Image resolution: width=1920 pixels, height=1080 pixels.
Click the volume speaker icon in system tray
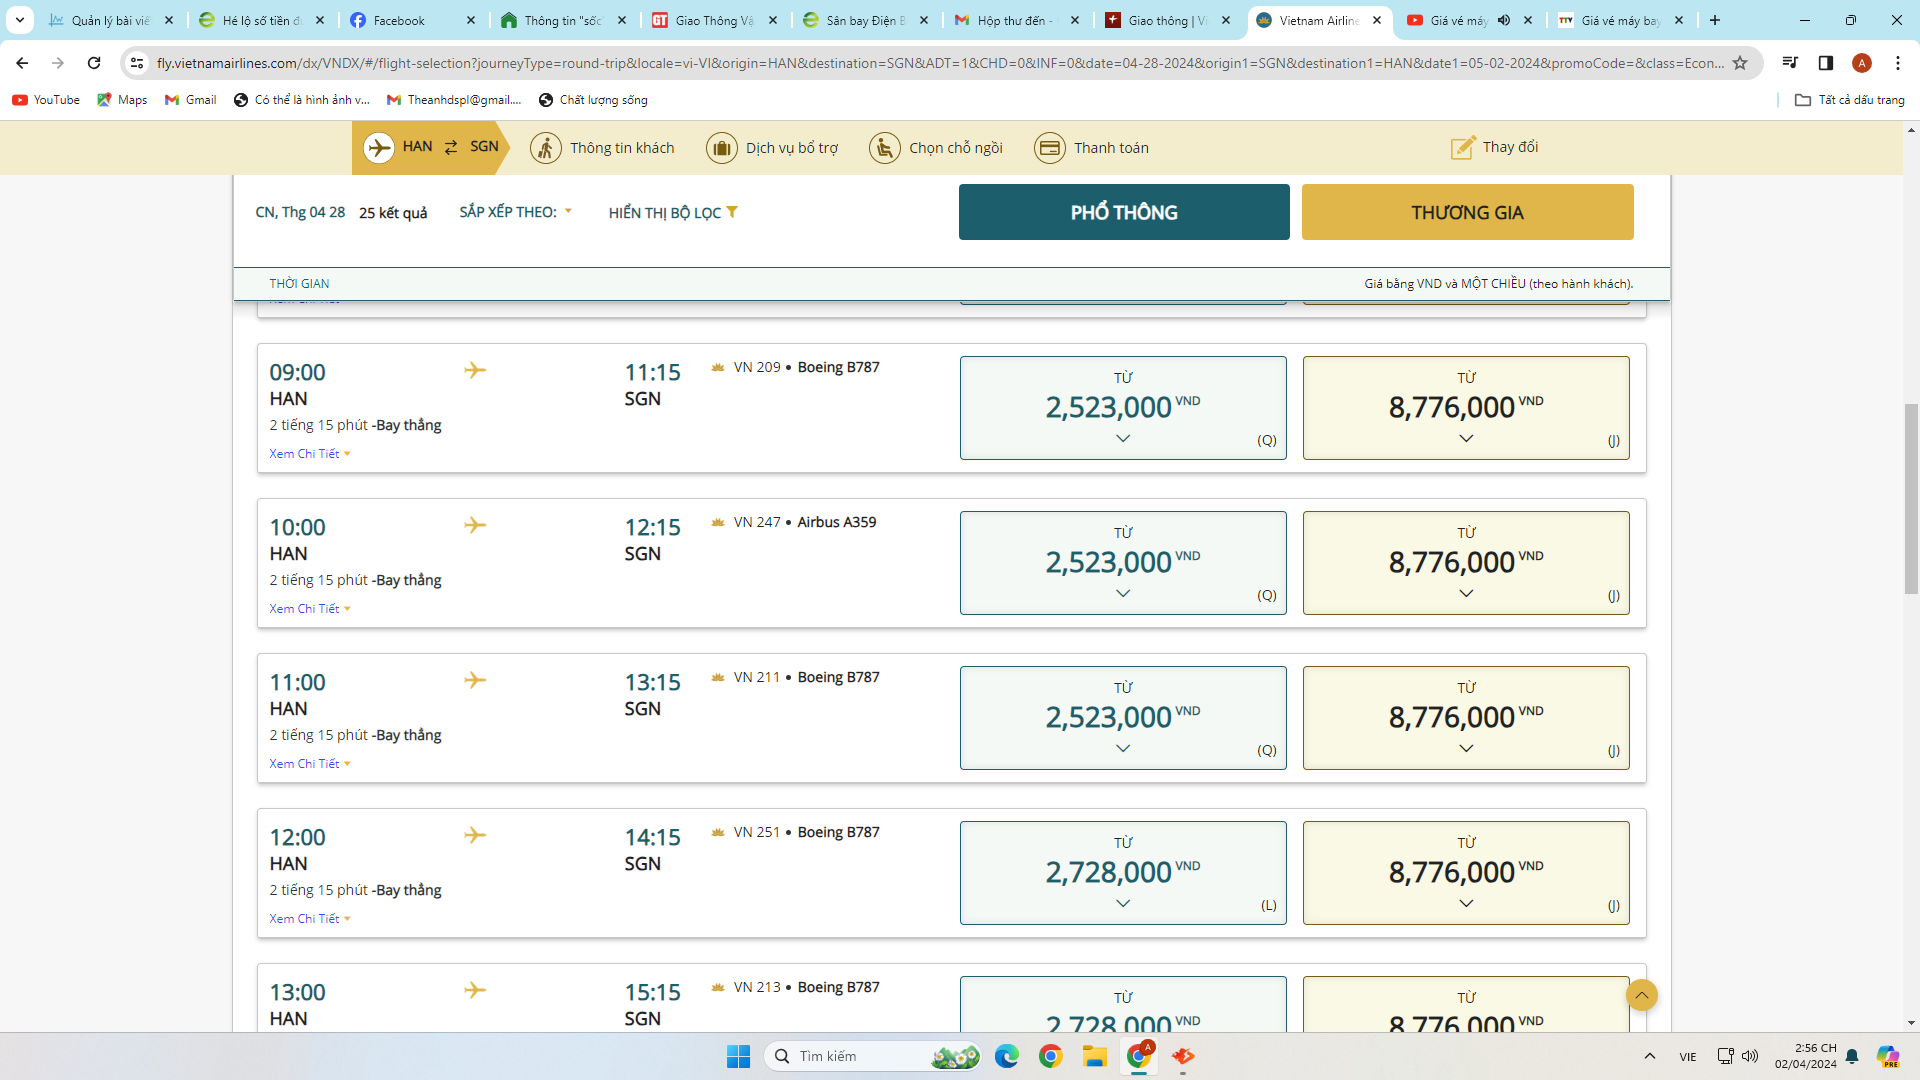click(x=1750, y=1056)
